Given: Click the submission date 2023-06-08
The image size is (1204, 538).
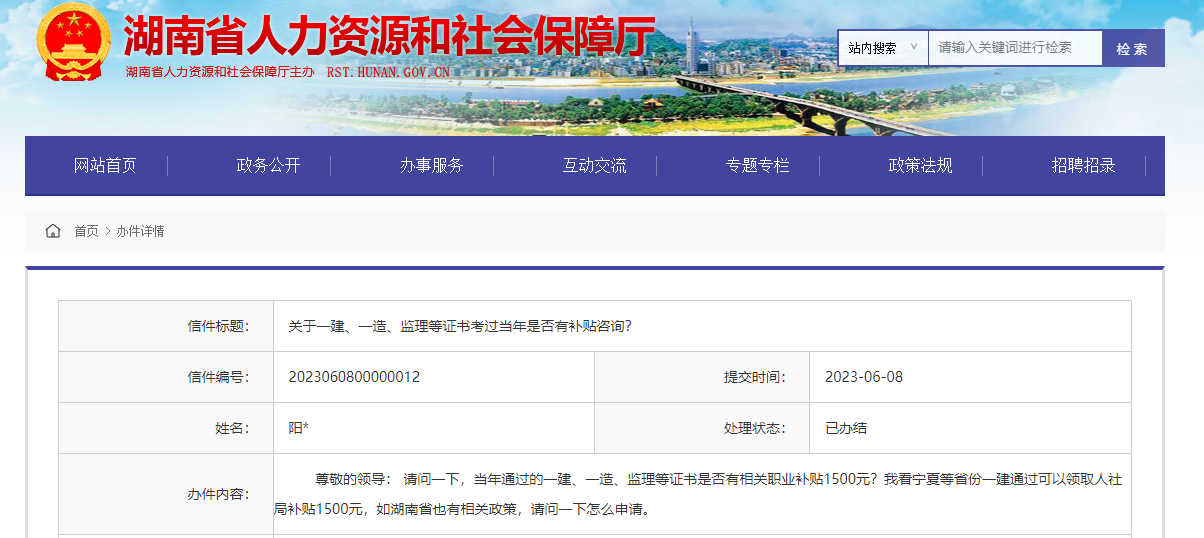Looking at the screenshot, I should tap(864, 377).
